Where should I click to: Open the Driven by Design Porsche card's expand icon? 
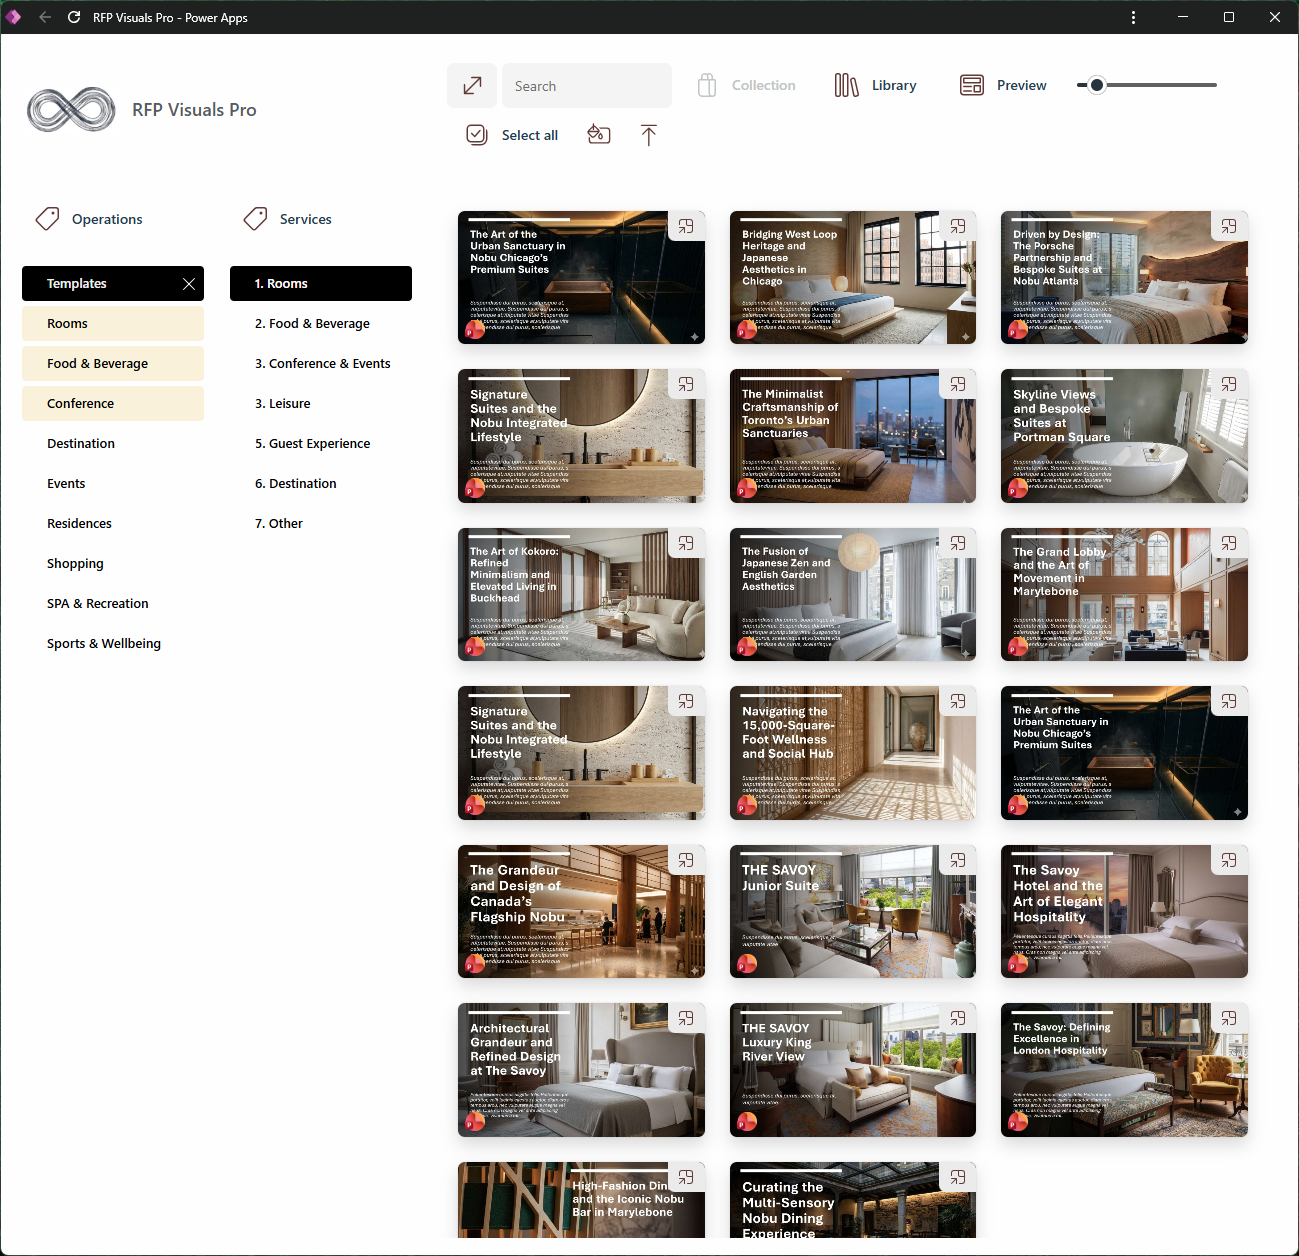coord(1229,226)
